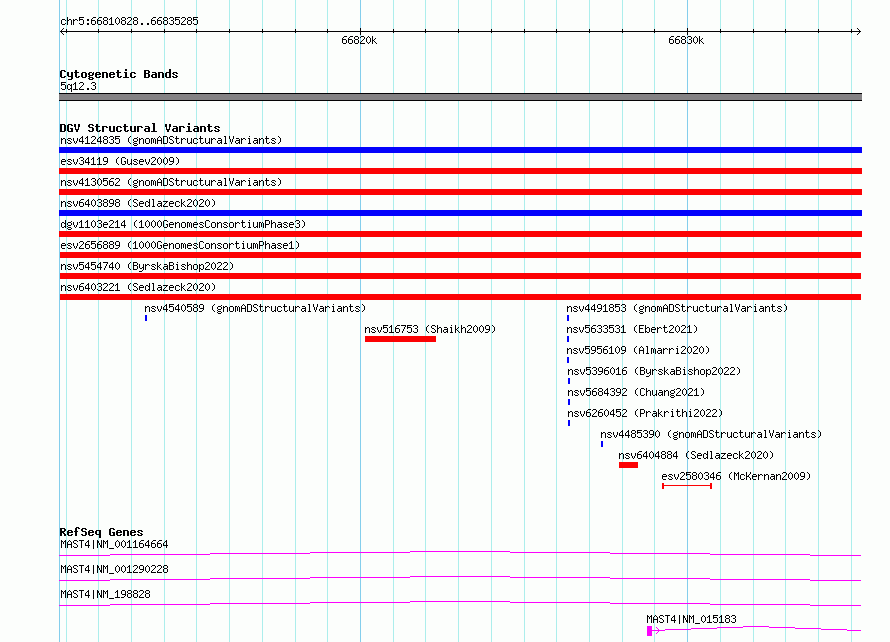Click the MAST4 NM_015183 magenta exon box
Image resolution: width=890 pixels, height=642 pixels.
(649, 631)
